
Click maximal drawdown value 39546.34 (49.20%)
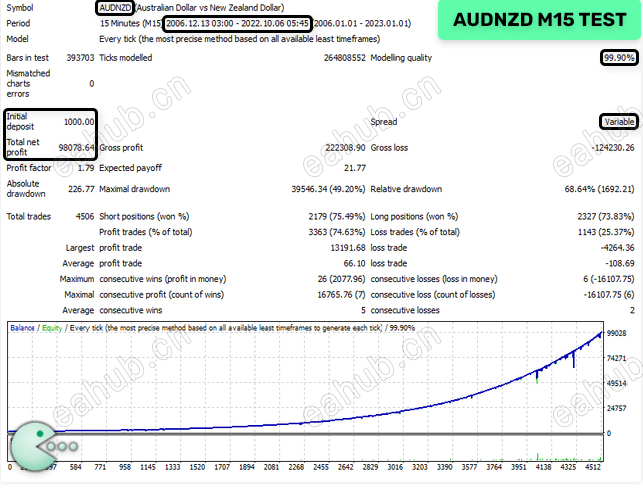(x=328, y=189)
